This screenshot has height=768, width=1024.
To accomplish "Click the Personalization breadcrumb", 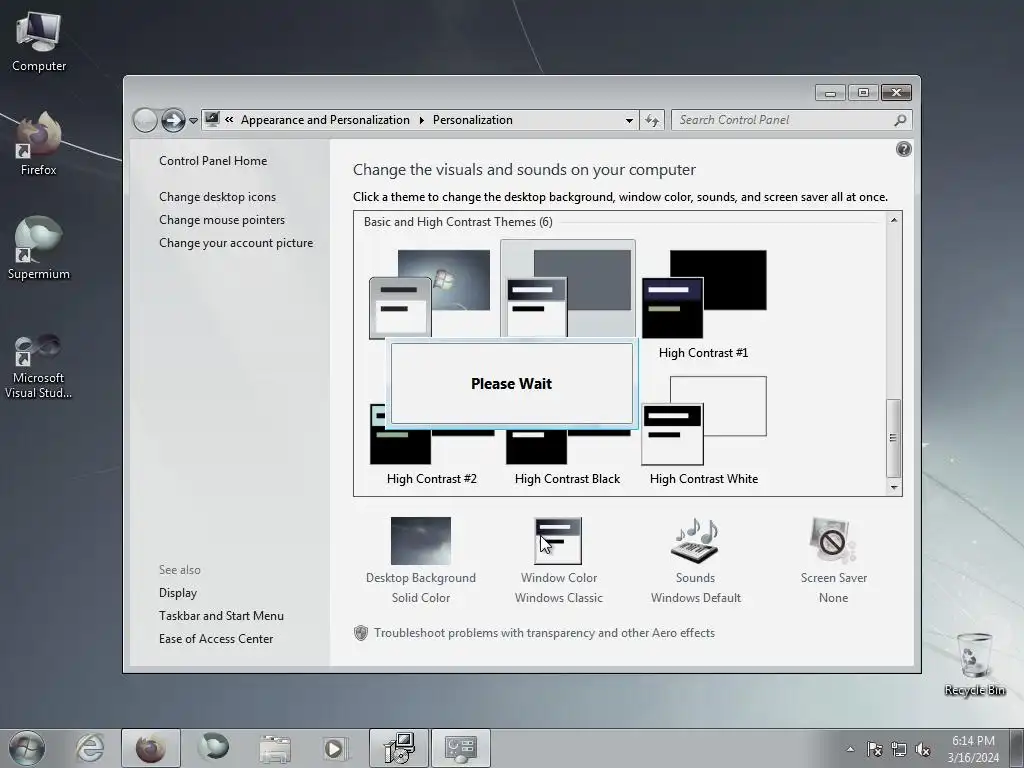I will (x=473, y=120).
